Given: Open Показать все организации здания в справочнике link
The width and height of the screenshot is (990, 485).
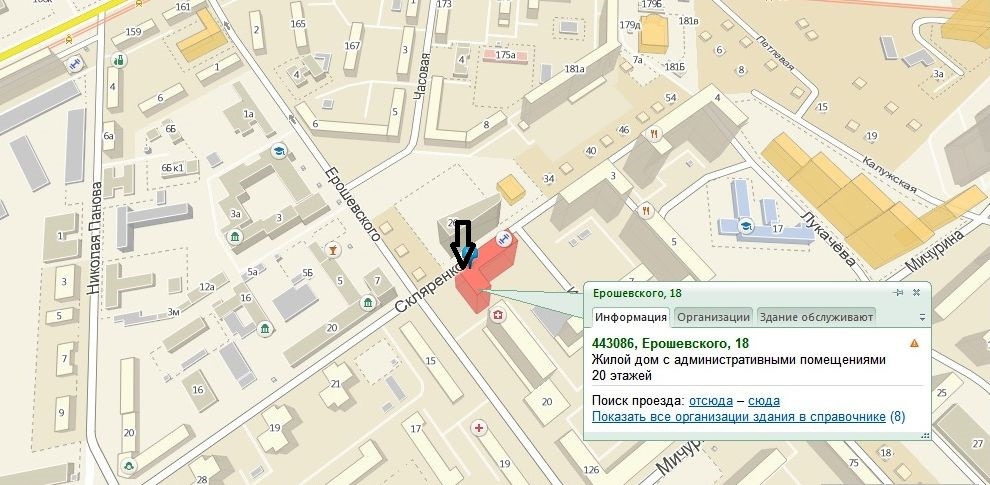Looking at the screenshot, I should pos(739,417).
